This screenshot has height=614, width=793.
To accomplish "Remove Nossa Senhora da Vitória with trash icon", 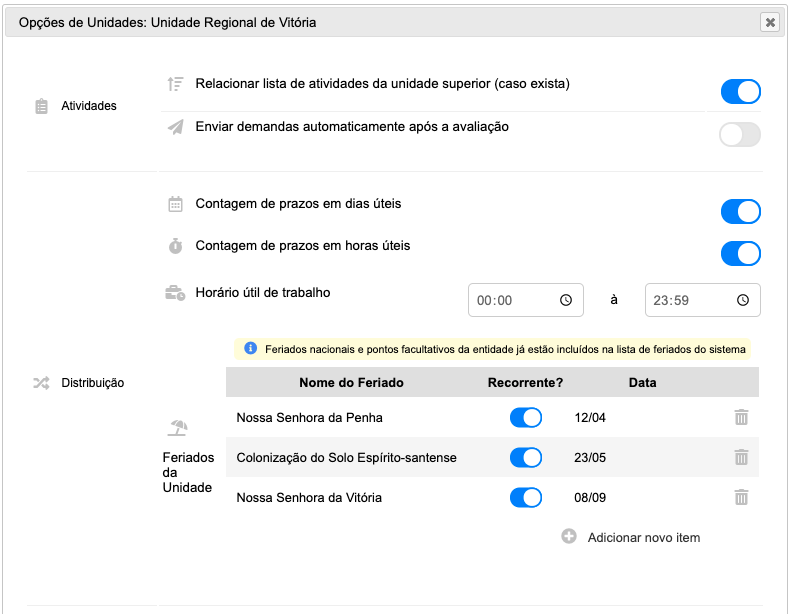I will 741,497.
